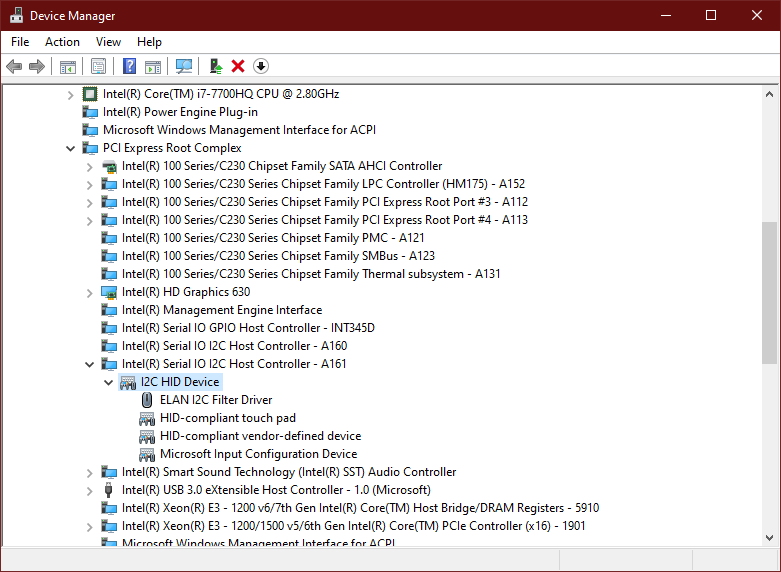Click the Update device driver icon
This screenshot has width=781, height=572.
pyautogui.click(x=215, y=66)
